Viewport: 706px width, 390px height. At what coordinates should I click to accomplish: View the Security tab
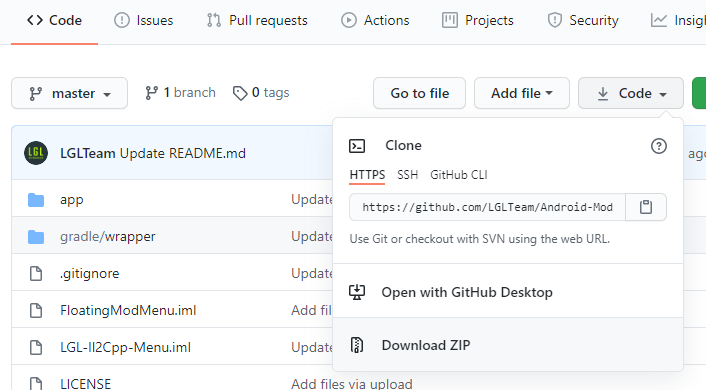tap(583, 20)
